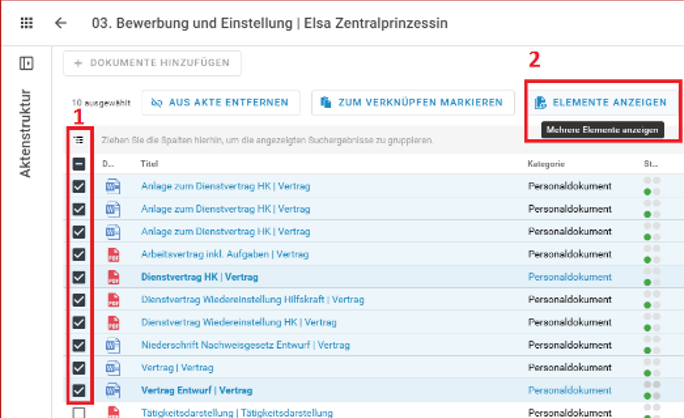Click Personaldokument cell in Arbeitsvertrag row
This screenshot has width=684, height=418.
pyautogui.click(x=570, y=254)
